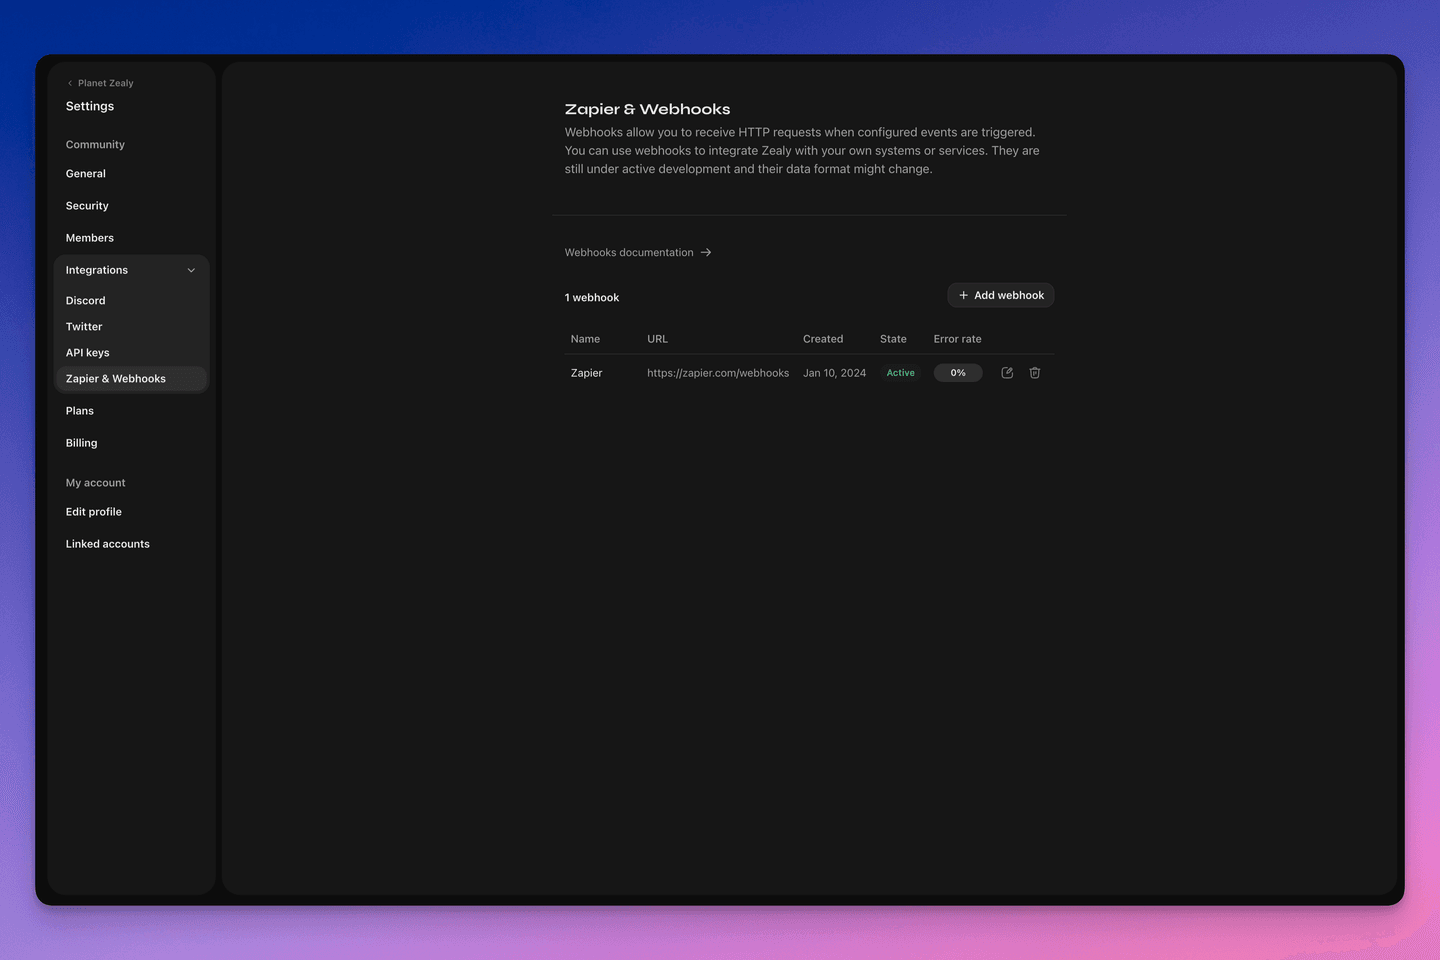Click the Error rate column header

pyautogui.click(x=958, y=339)
